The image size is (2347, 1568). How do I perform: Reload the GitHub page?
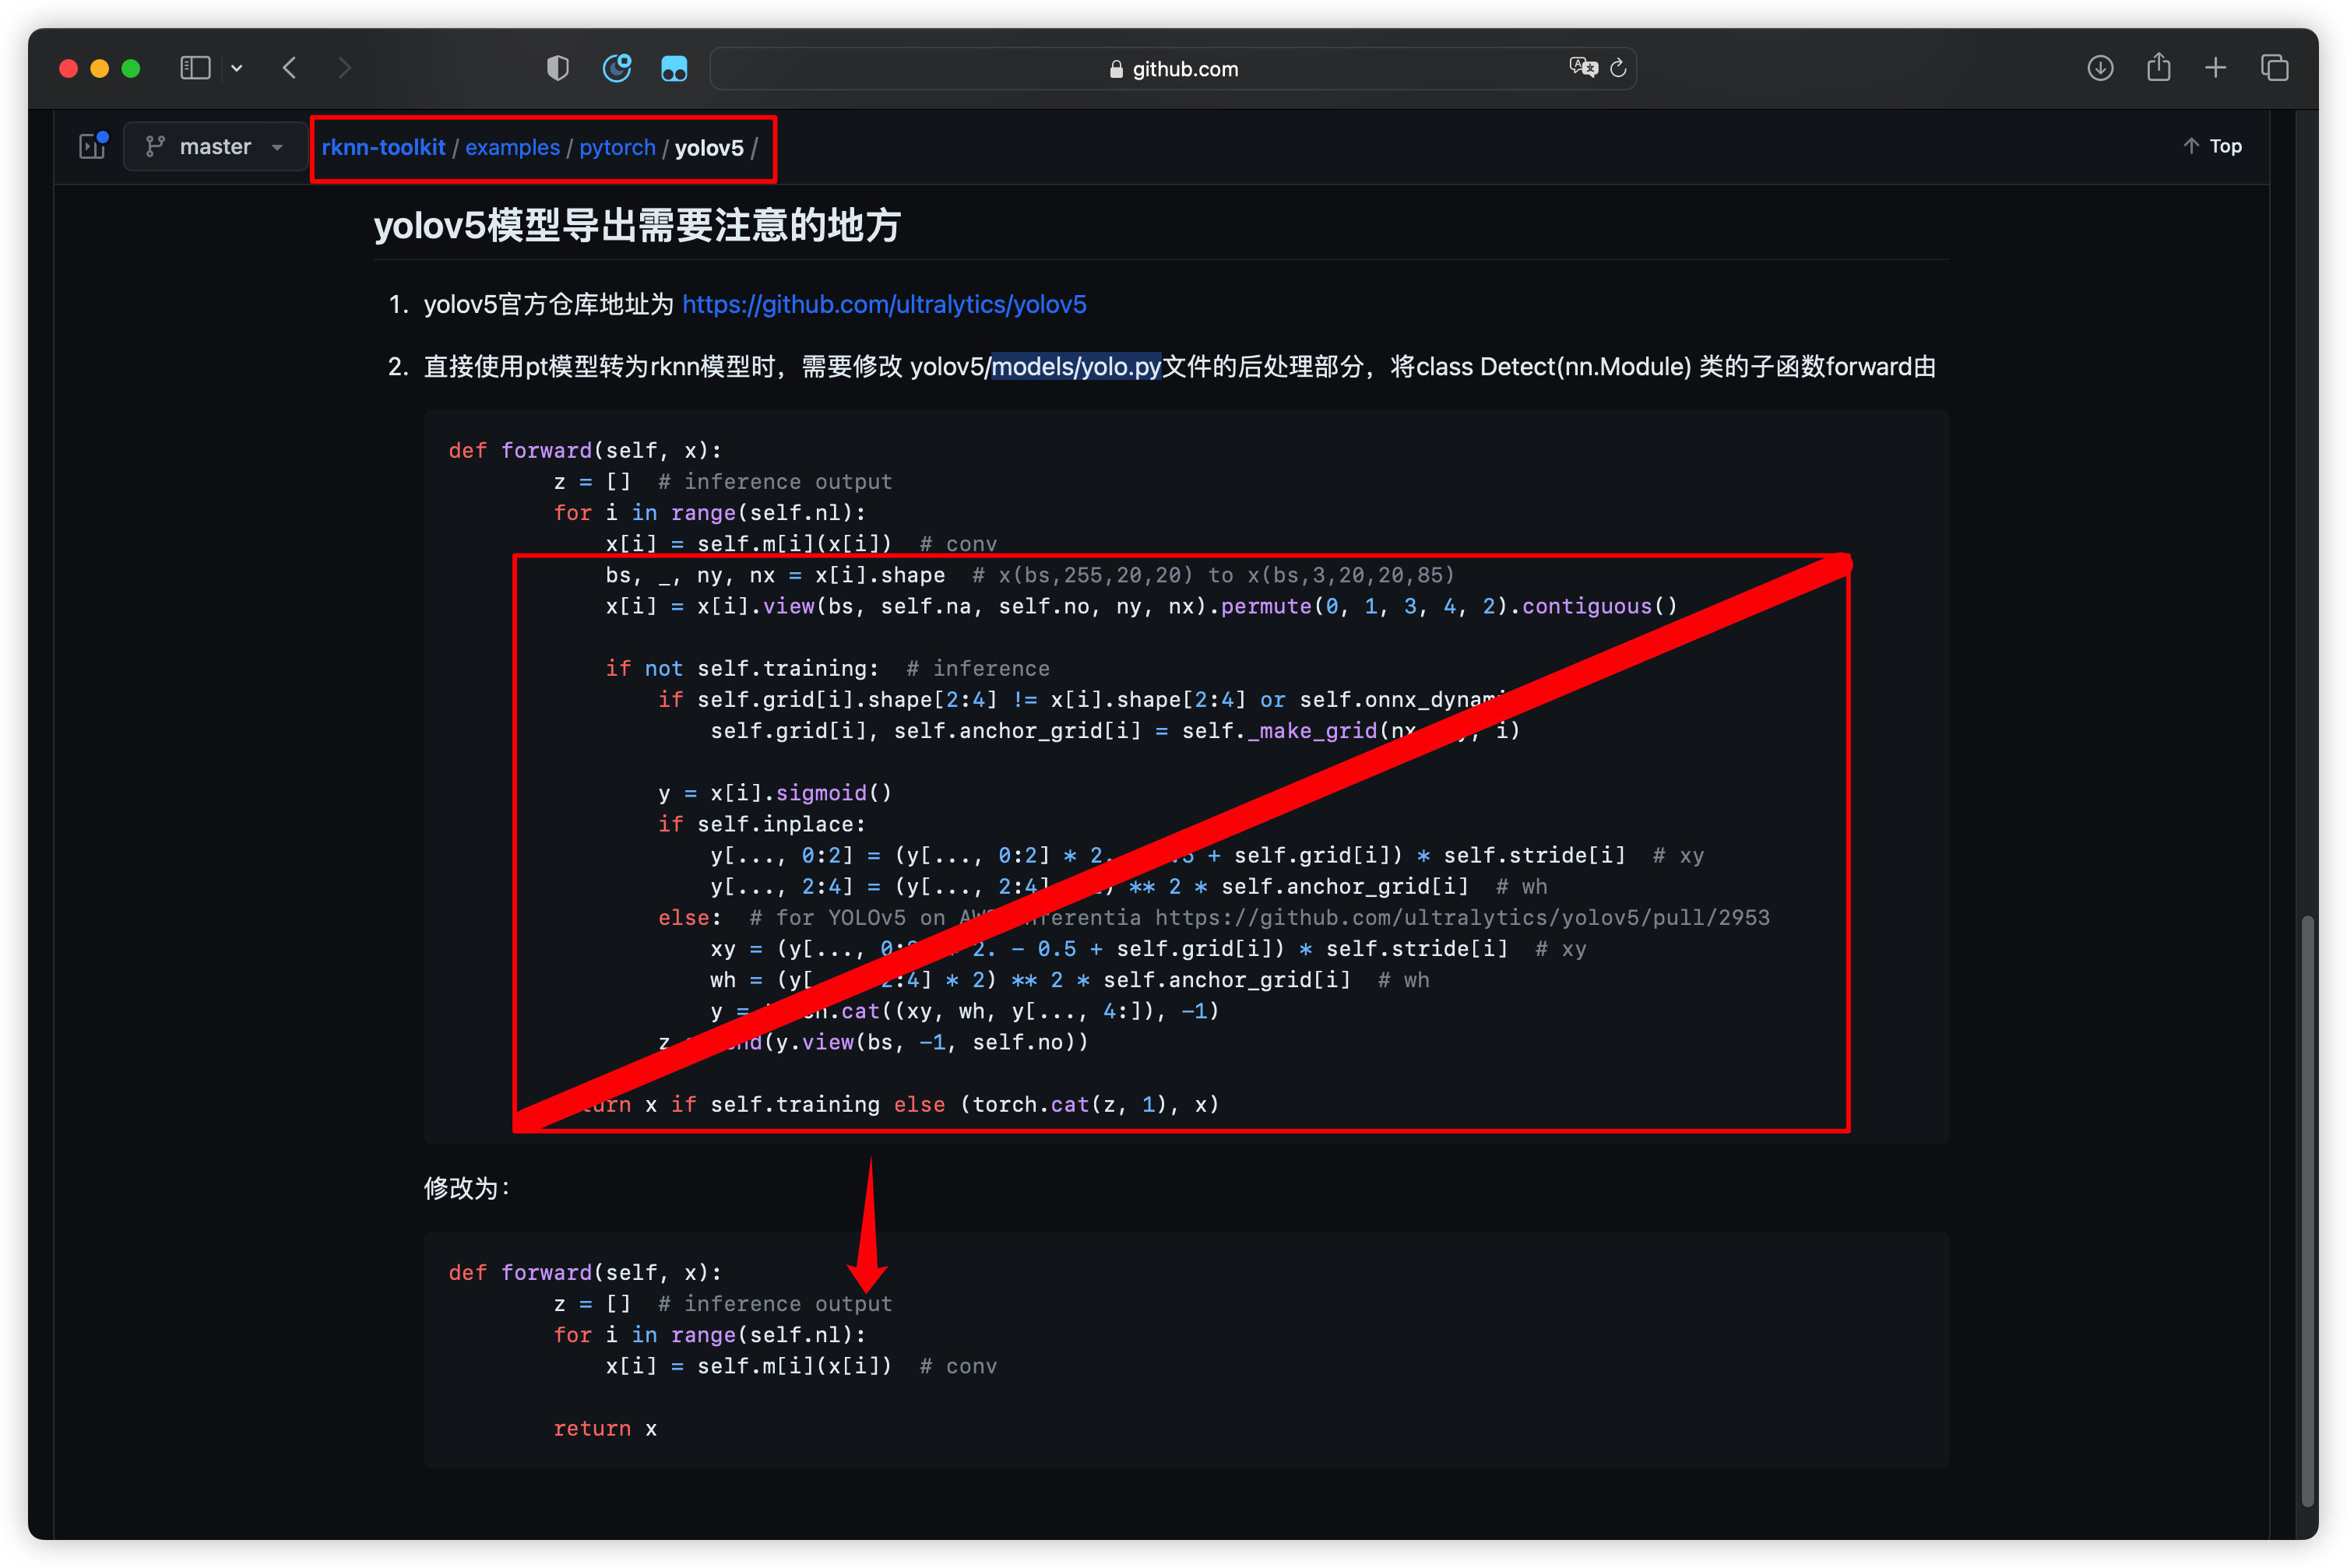pyautogui.click(x=1618, y=68)
